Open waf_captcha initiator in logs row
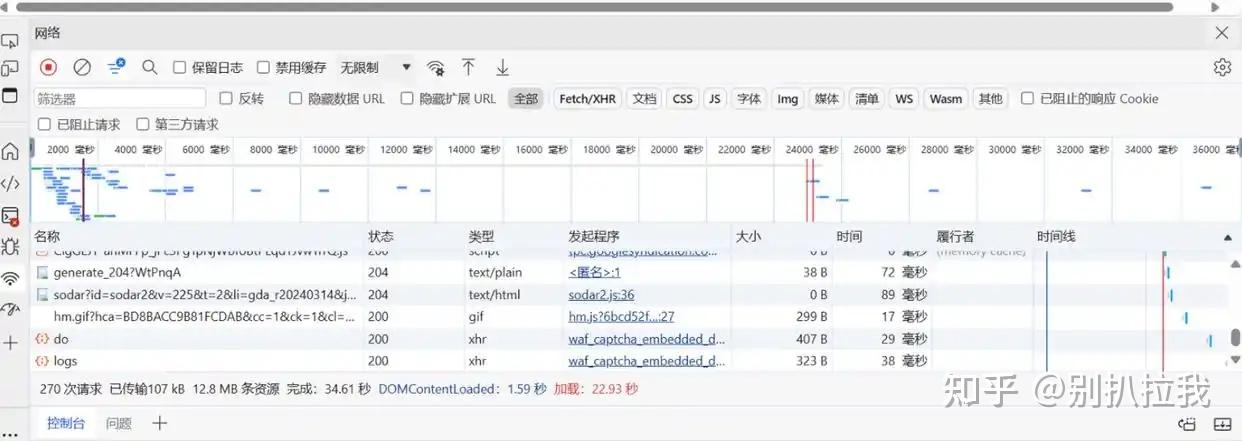This screenshot has height=441, width=1242. [647, 361]
